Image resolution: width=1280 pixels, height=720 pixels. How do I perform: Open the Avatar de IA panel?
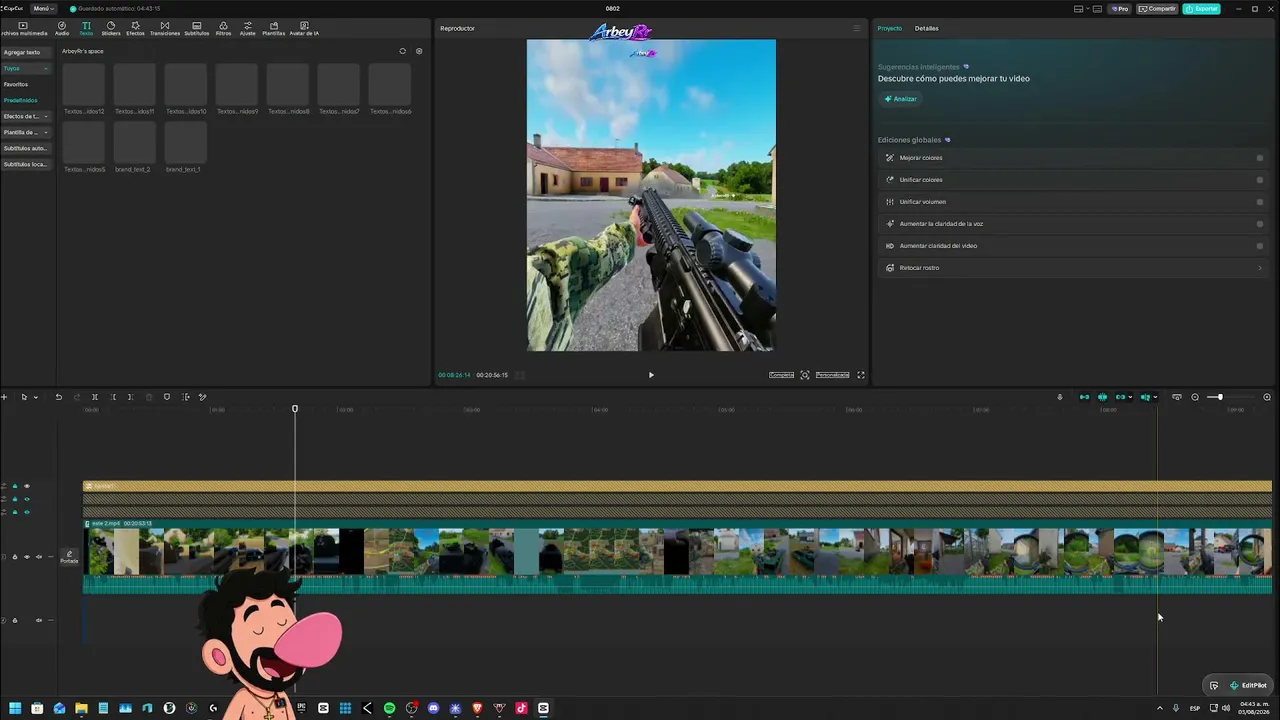coord(304,28)
